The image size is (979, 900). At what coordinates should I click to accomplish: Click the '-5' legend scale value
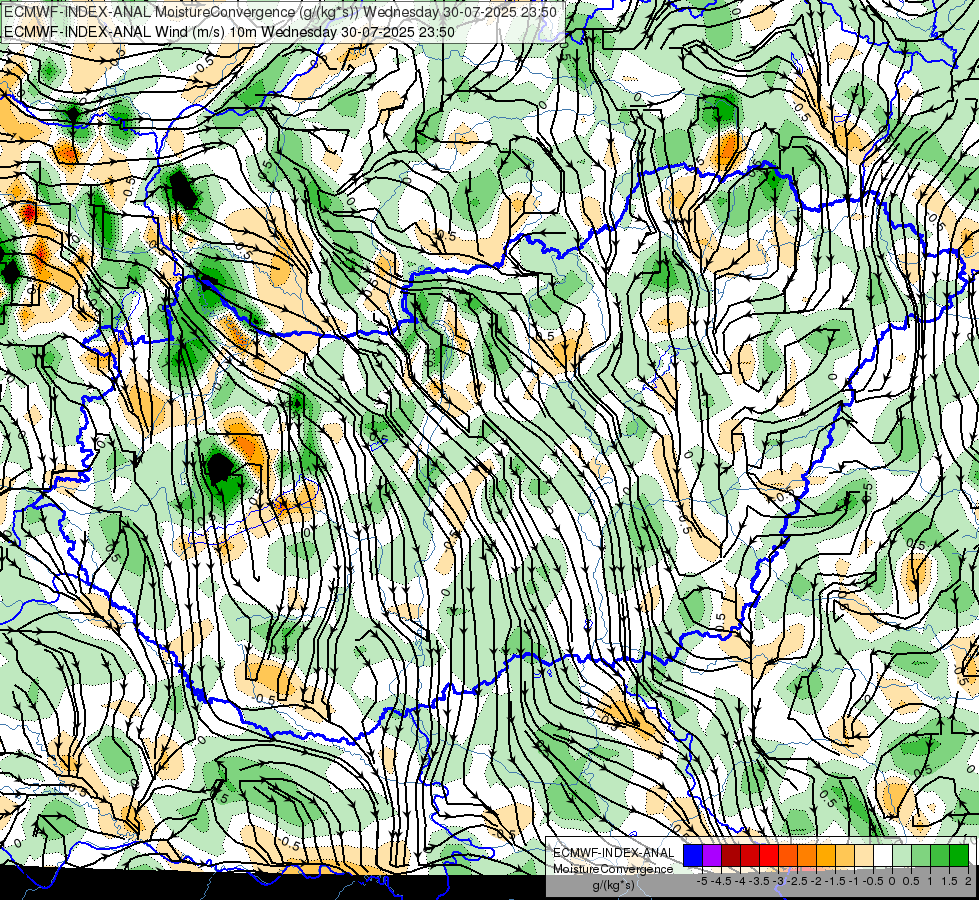pyautogui.click(x=702, y=881)
